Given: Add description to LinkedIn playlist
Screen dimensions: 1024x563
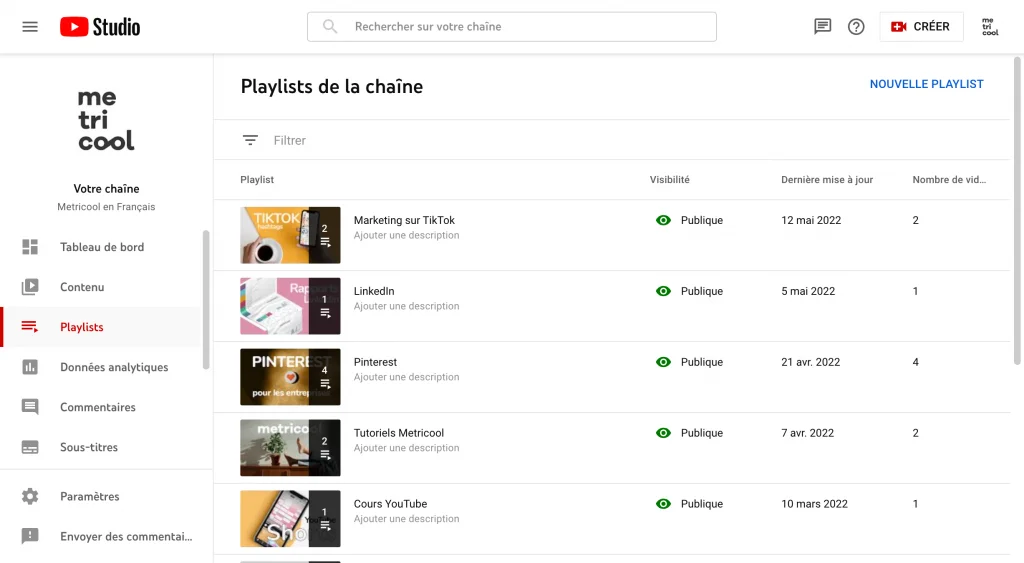Looking at the screenshot, I should [406, 306].
